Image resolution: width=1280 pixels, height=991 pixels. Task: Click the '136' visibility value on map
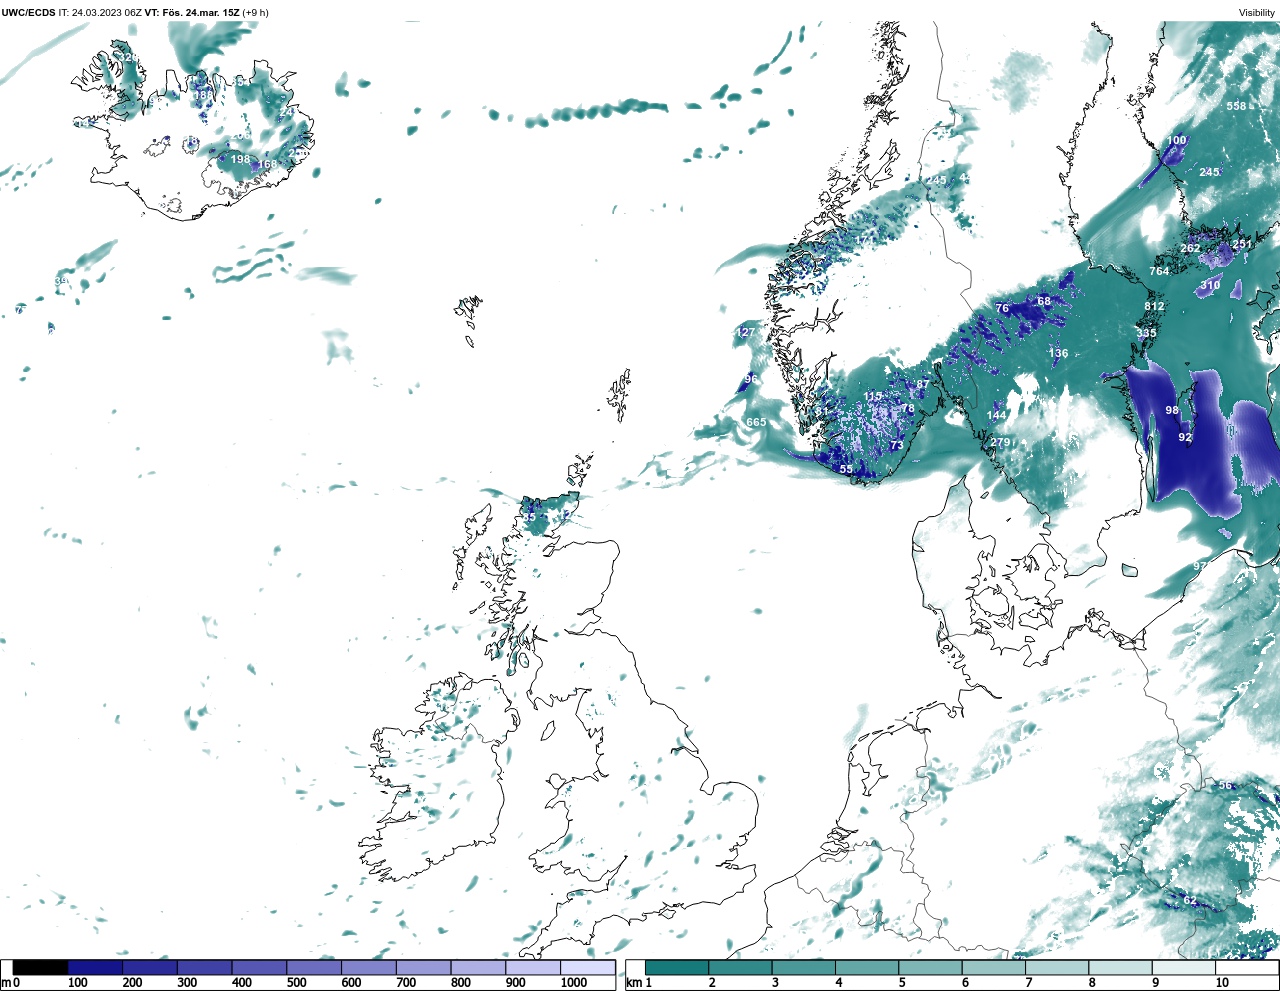pyautogui.click(x=1058, y=353)
